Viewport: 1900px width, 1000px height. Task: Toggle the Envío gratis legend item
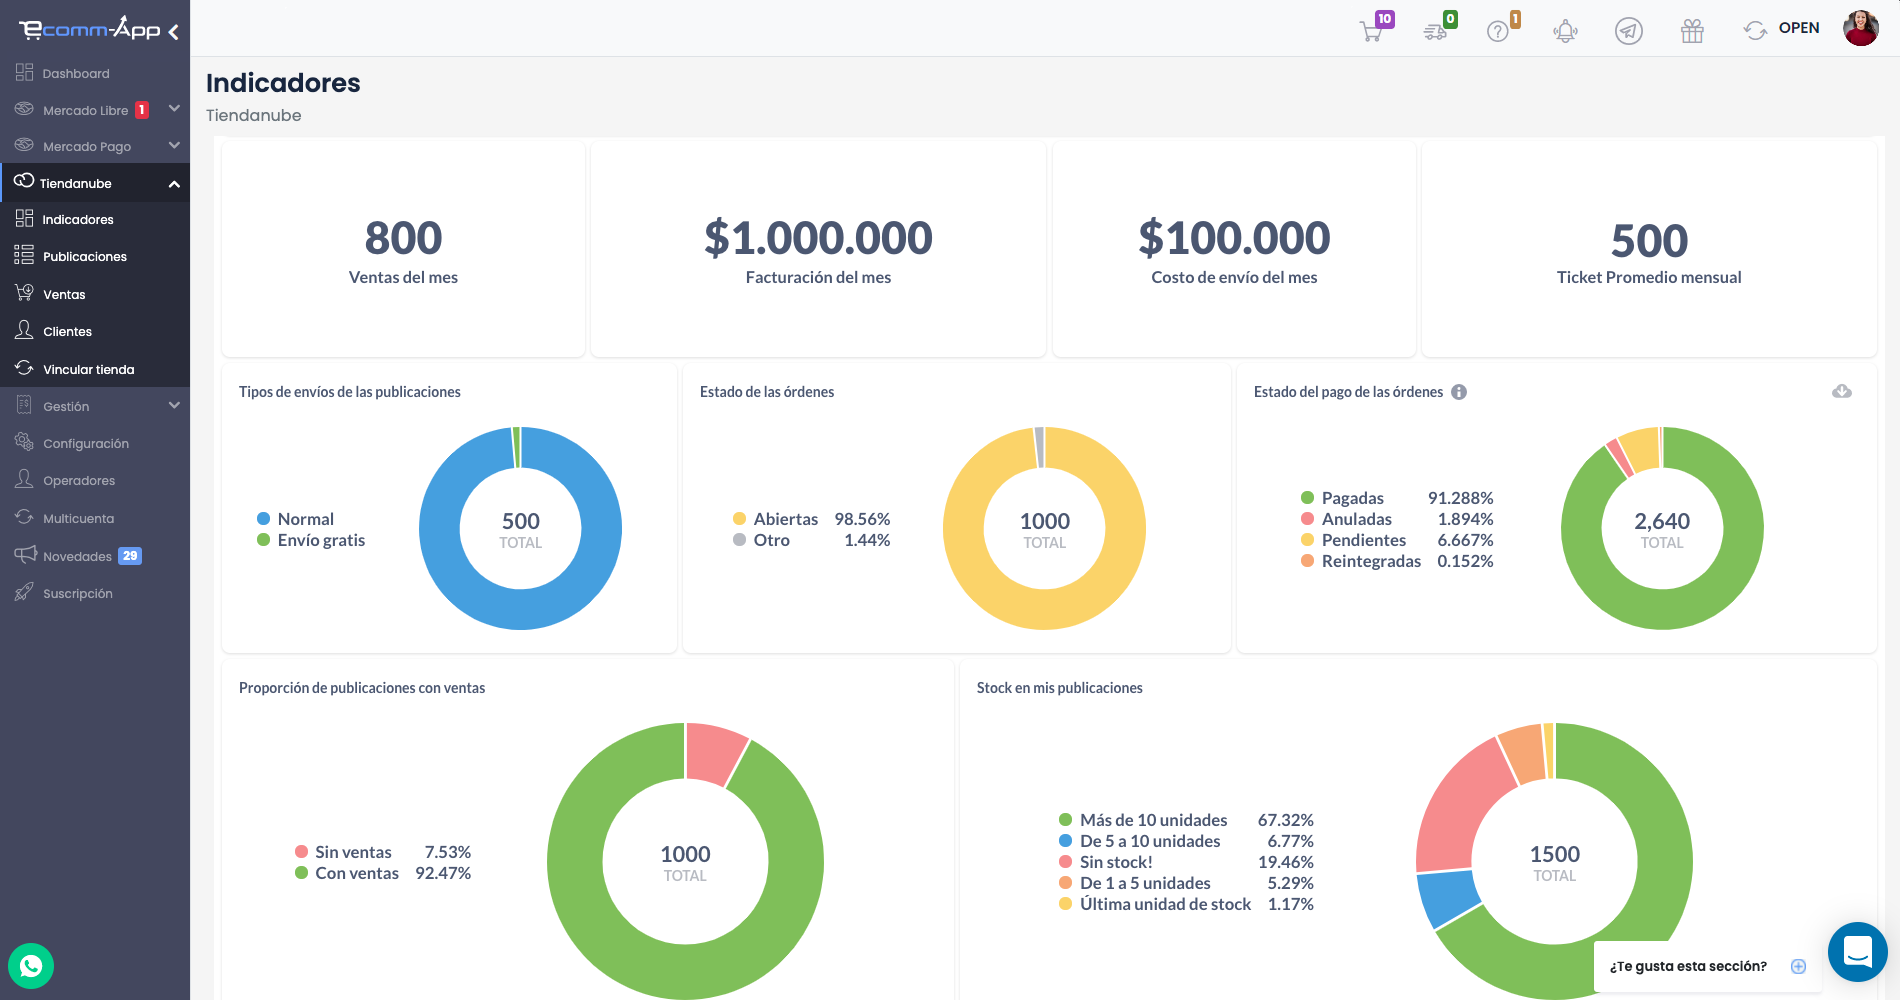click(x=311, y=540)
